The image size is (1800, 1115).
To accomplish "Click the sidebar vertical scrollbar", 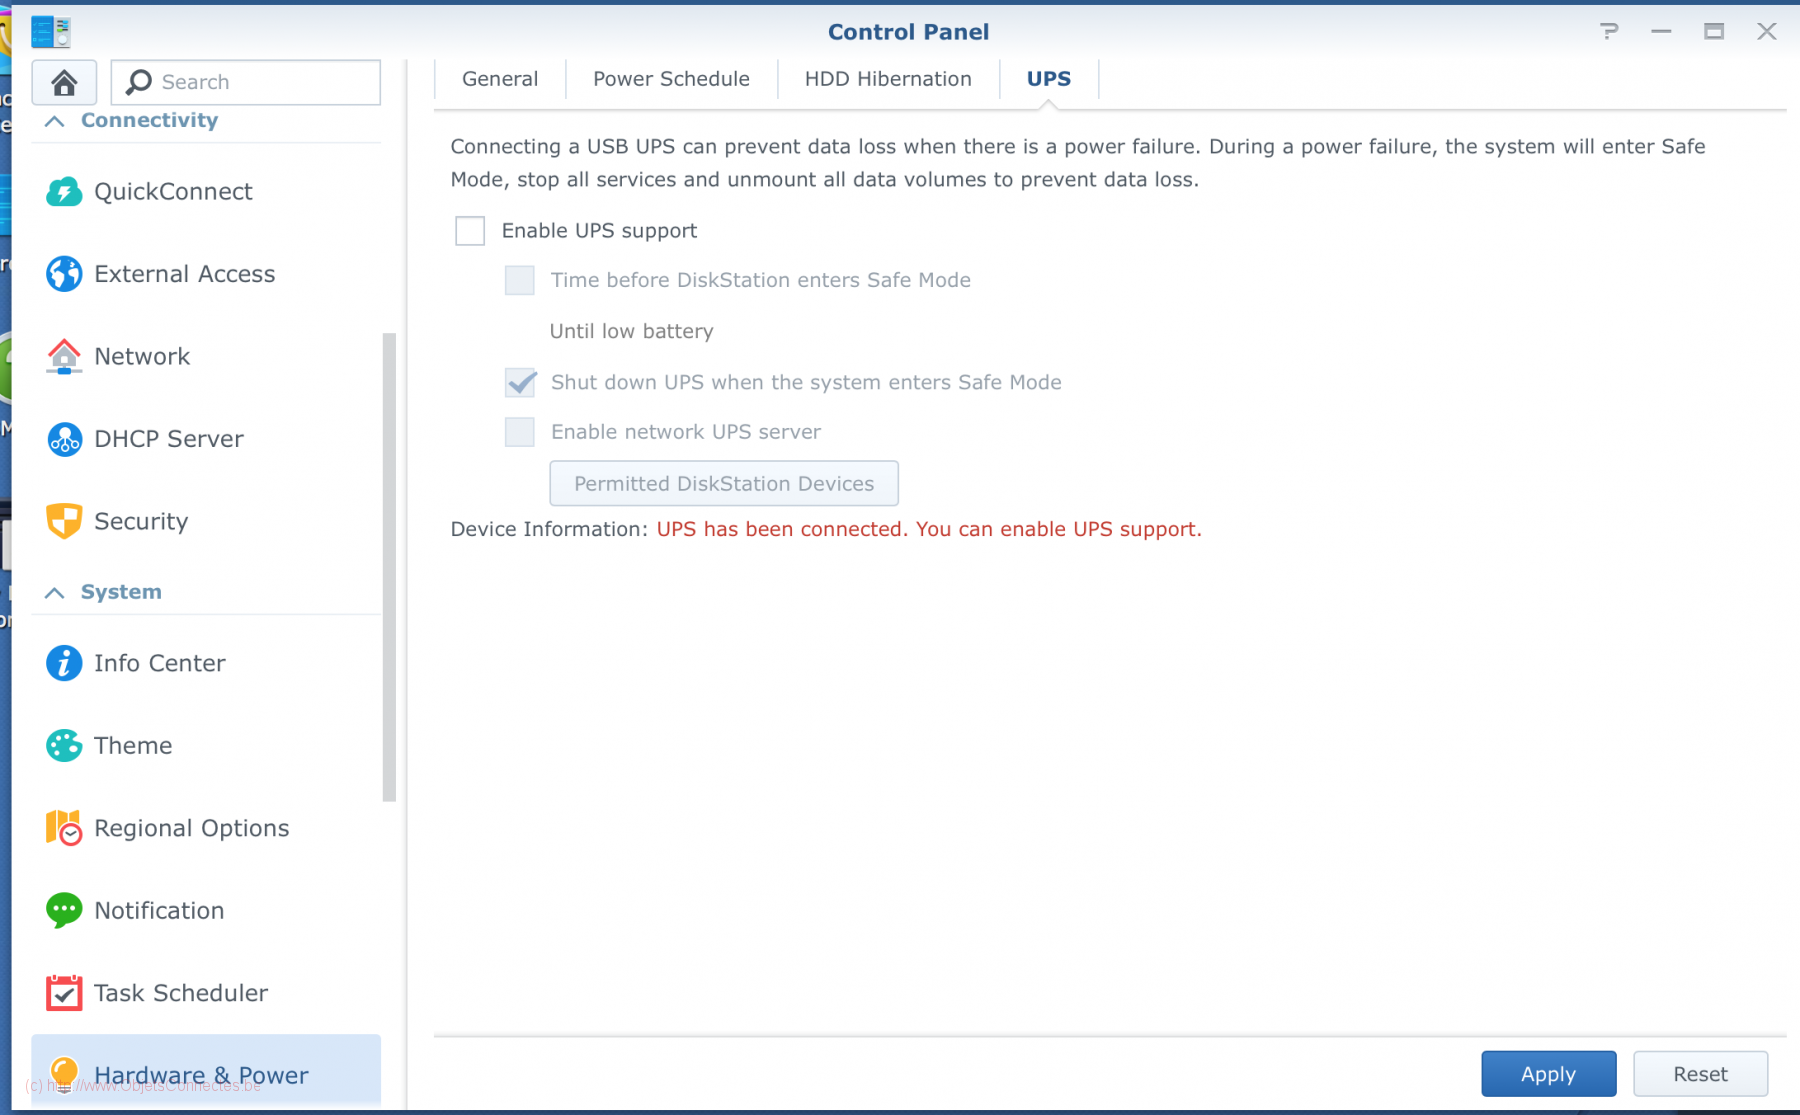I will pos(389,567).
